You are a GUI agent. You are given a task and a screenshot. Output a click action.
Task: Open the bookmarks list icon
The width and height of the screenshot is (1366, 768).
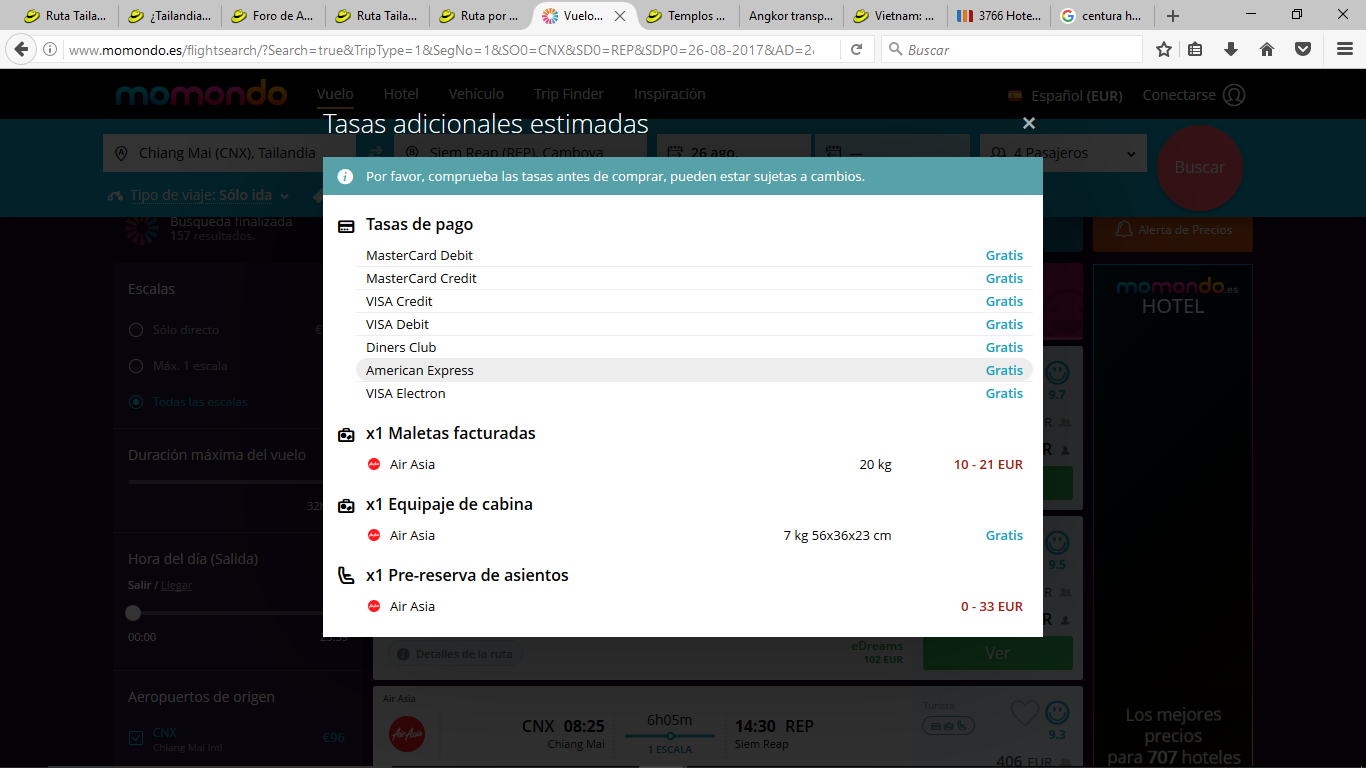tap(1196, 49)
